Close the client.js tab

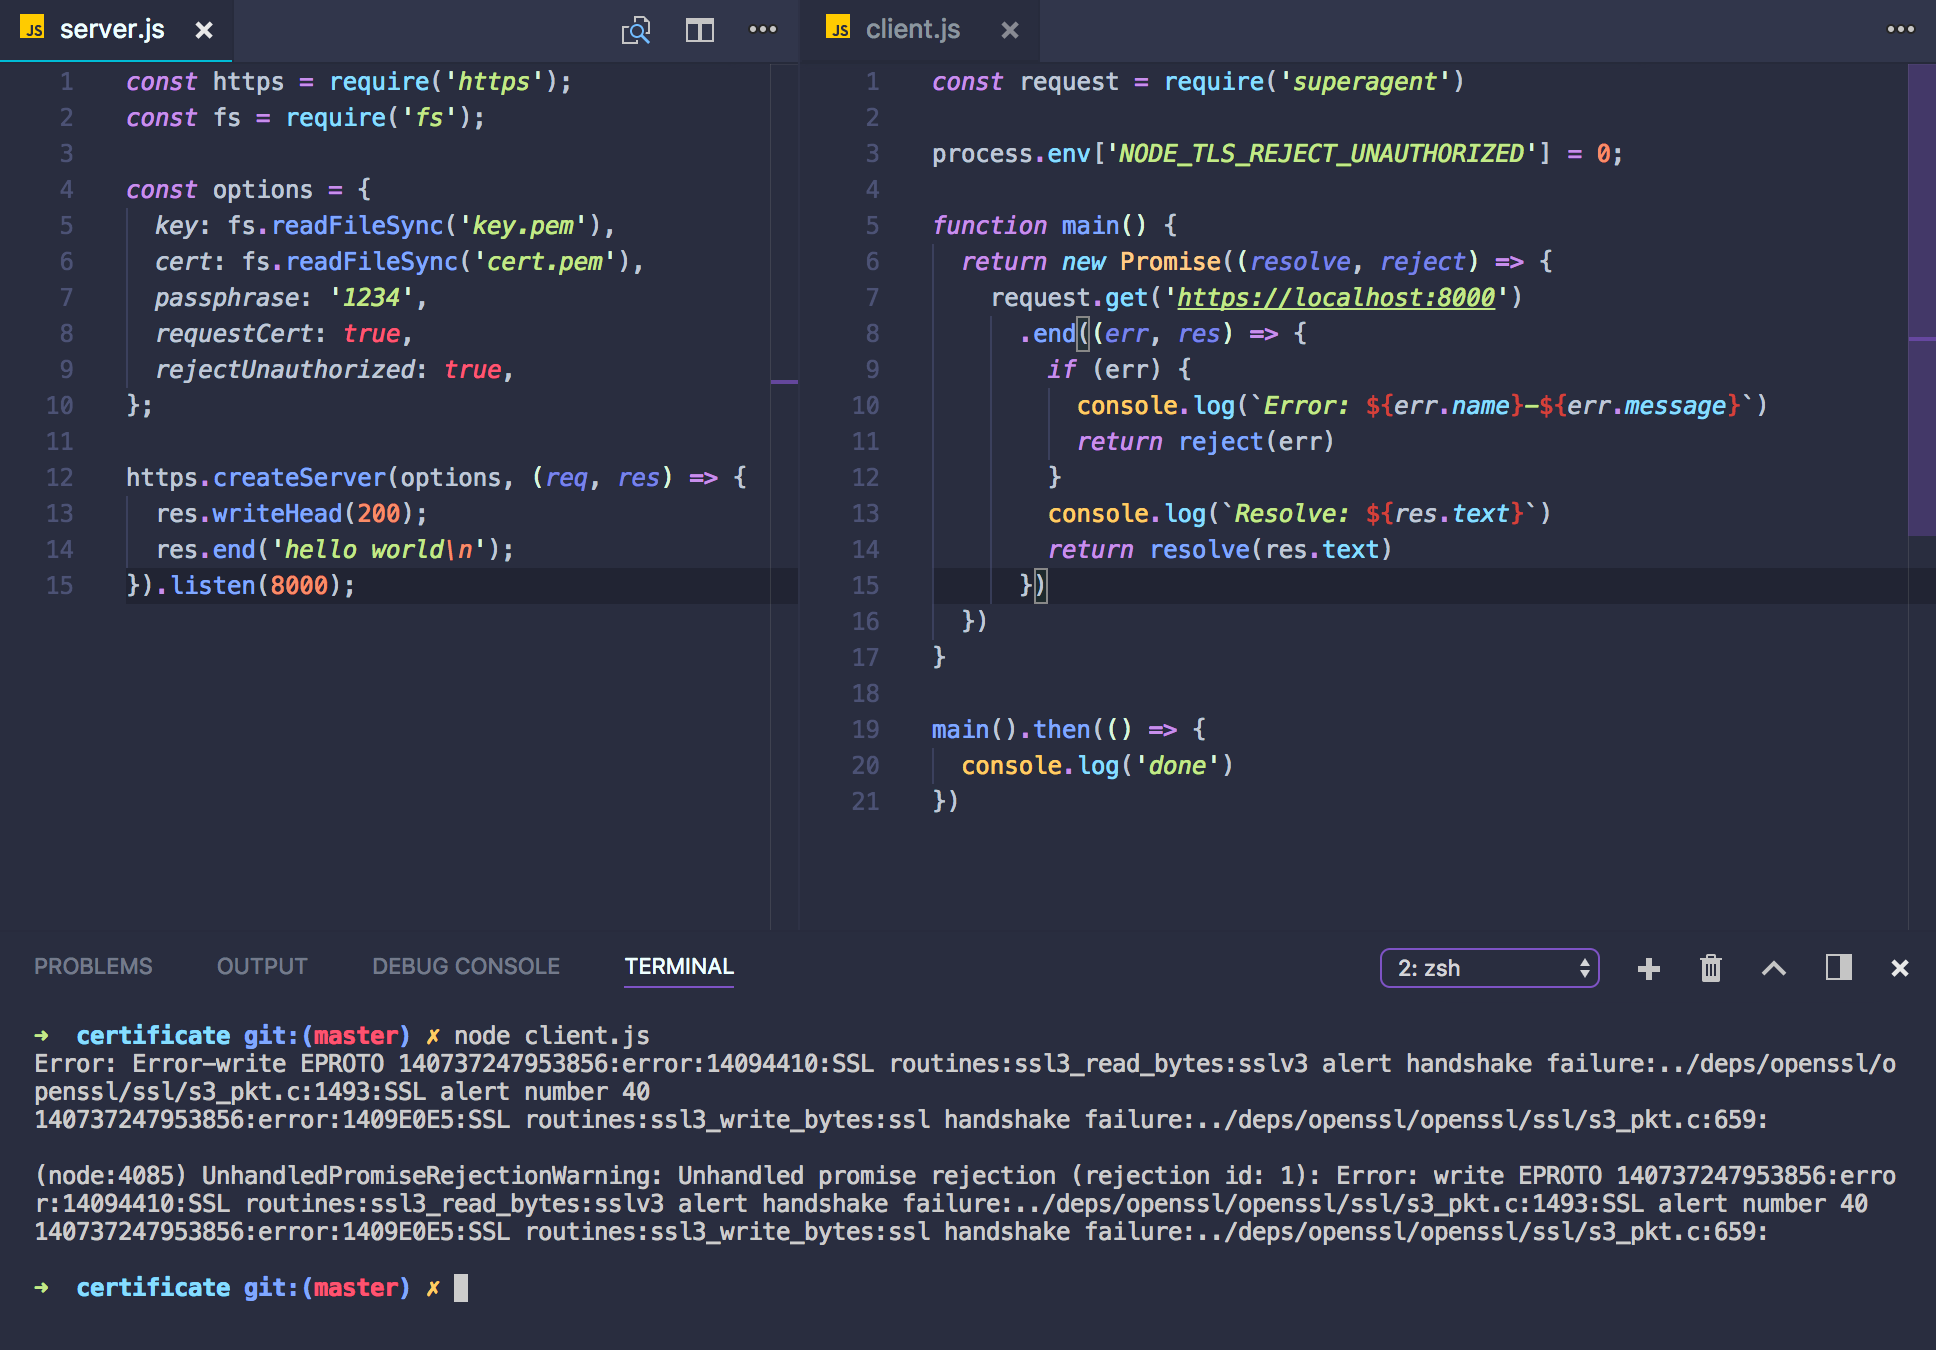coord(1010,31)
